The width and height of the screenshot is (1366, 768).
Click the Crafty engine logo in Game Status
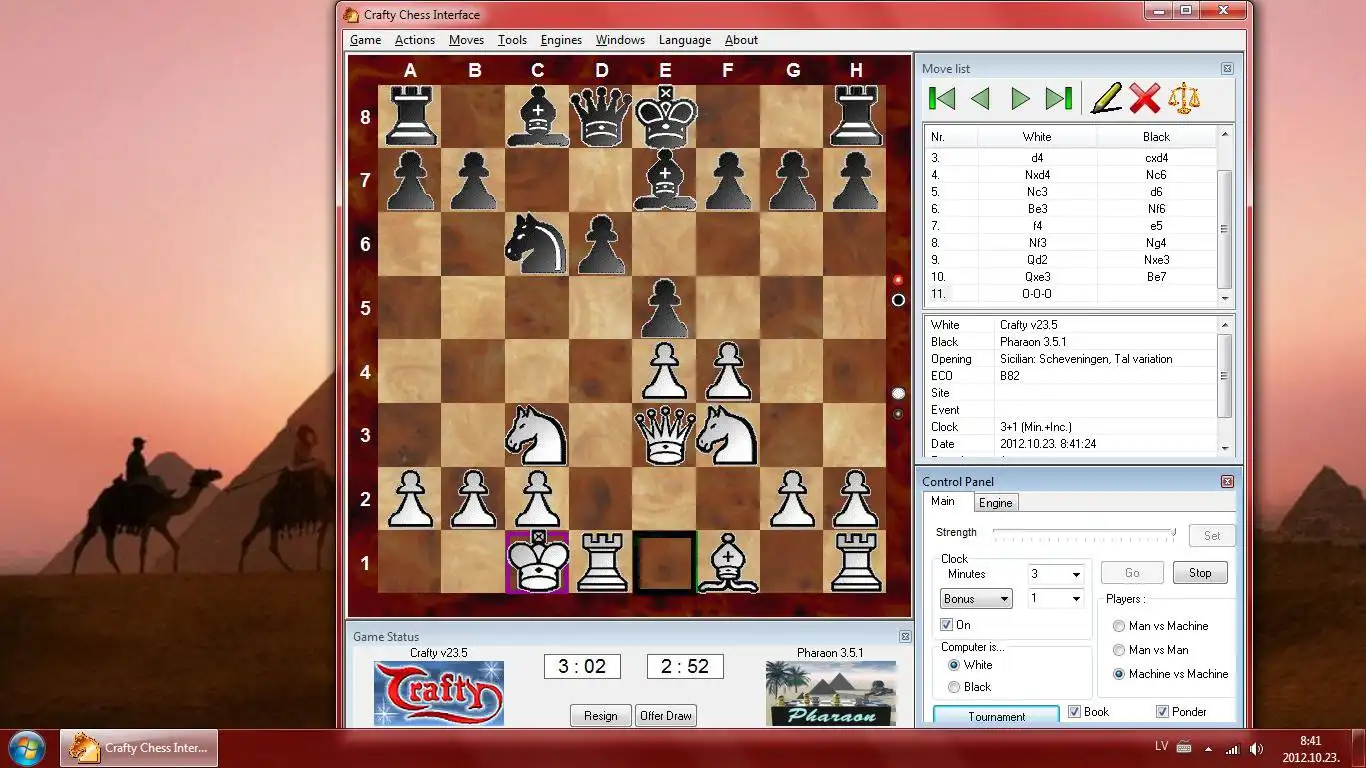tap(438, 693)
